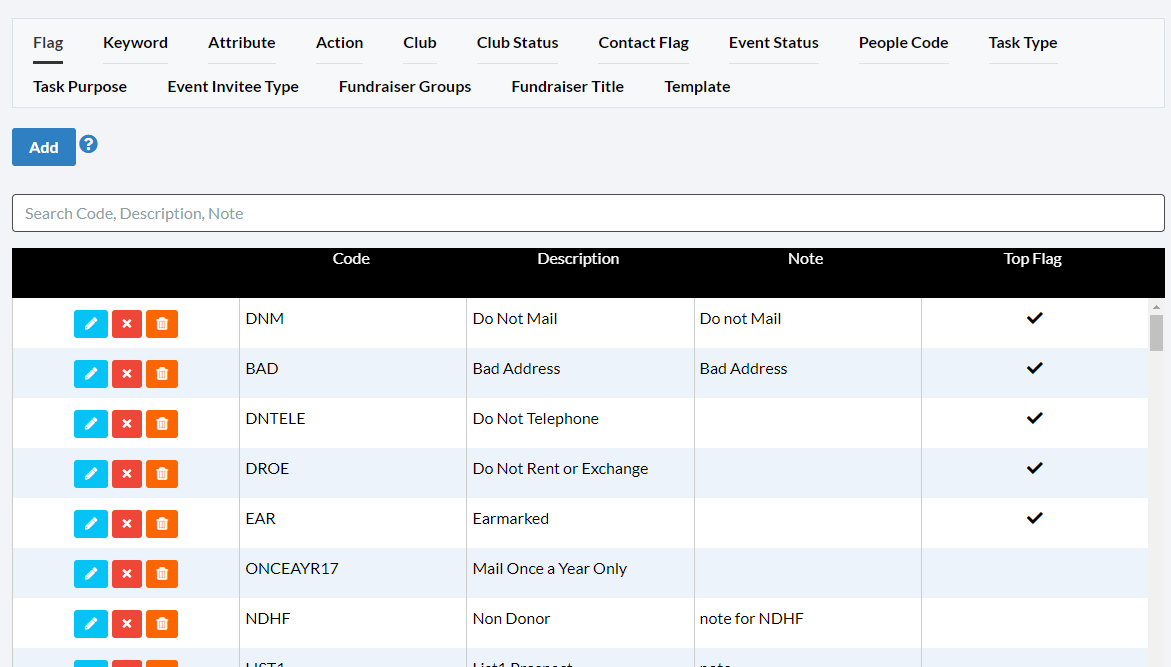Switch to the Flag tab
This screenshot has width=1171, height=667.
48,43
